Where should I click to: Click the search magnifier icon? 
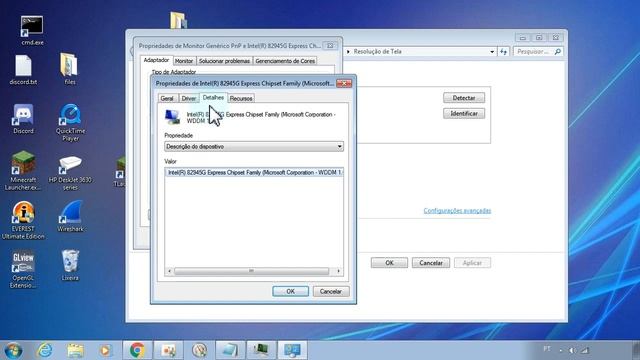pyautogui.click(x=557, y=52)
